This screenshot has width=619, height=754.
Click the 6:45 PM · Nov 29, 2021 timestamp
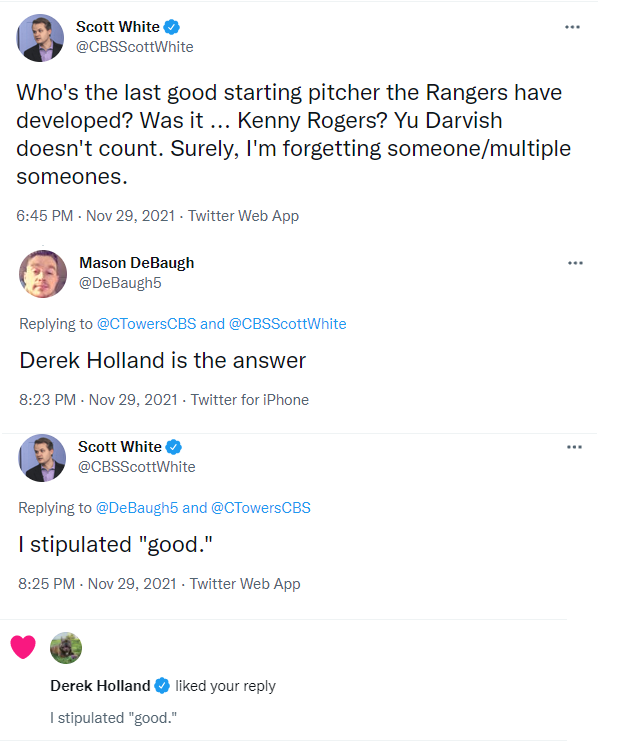click(96, 216)
